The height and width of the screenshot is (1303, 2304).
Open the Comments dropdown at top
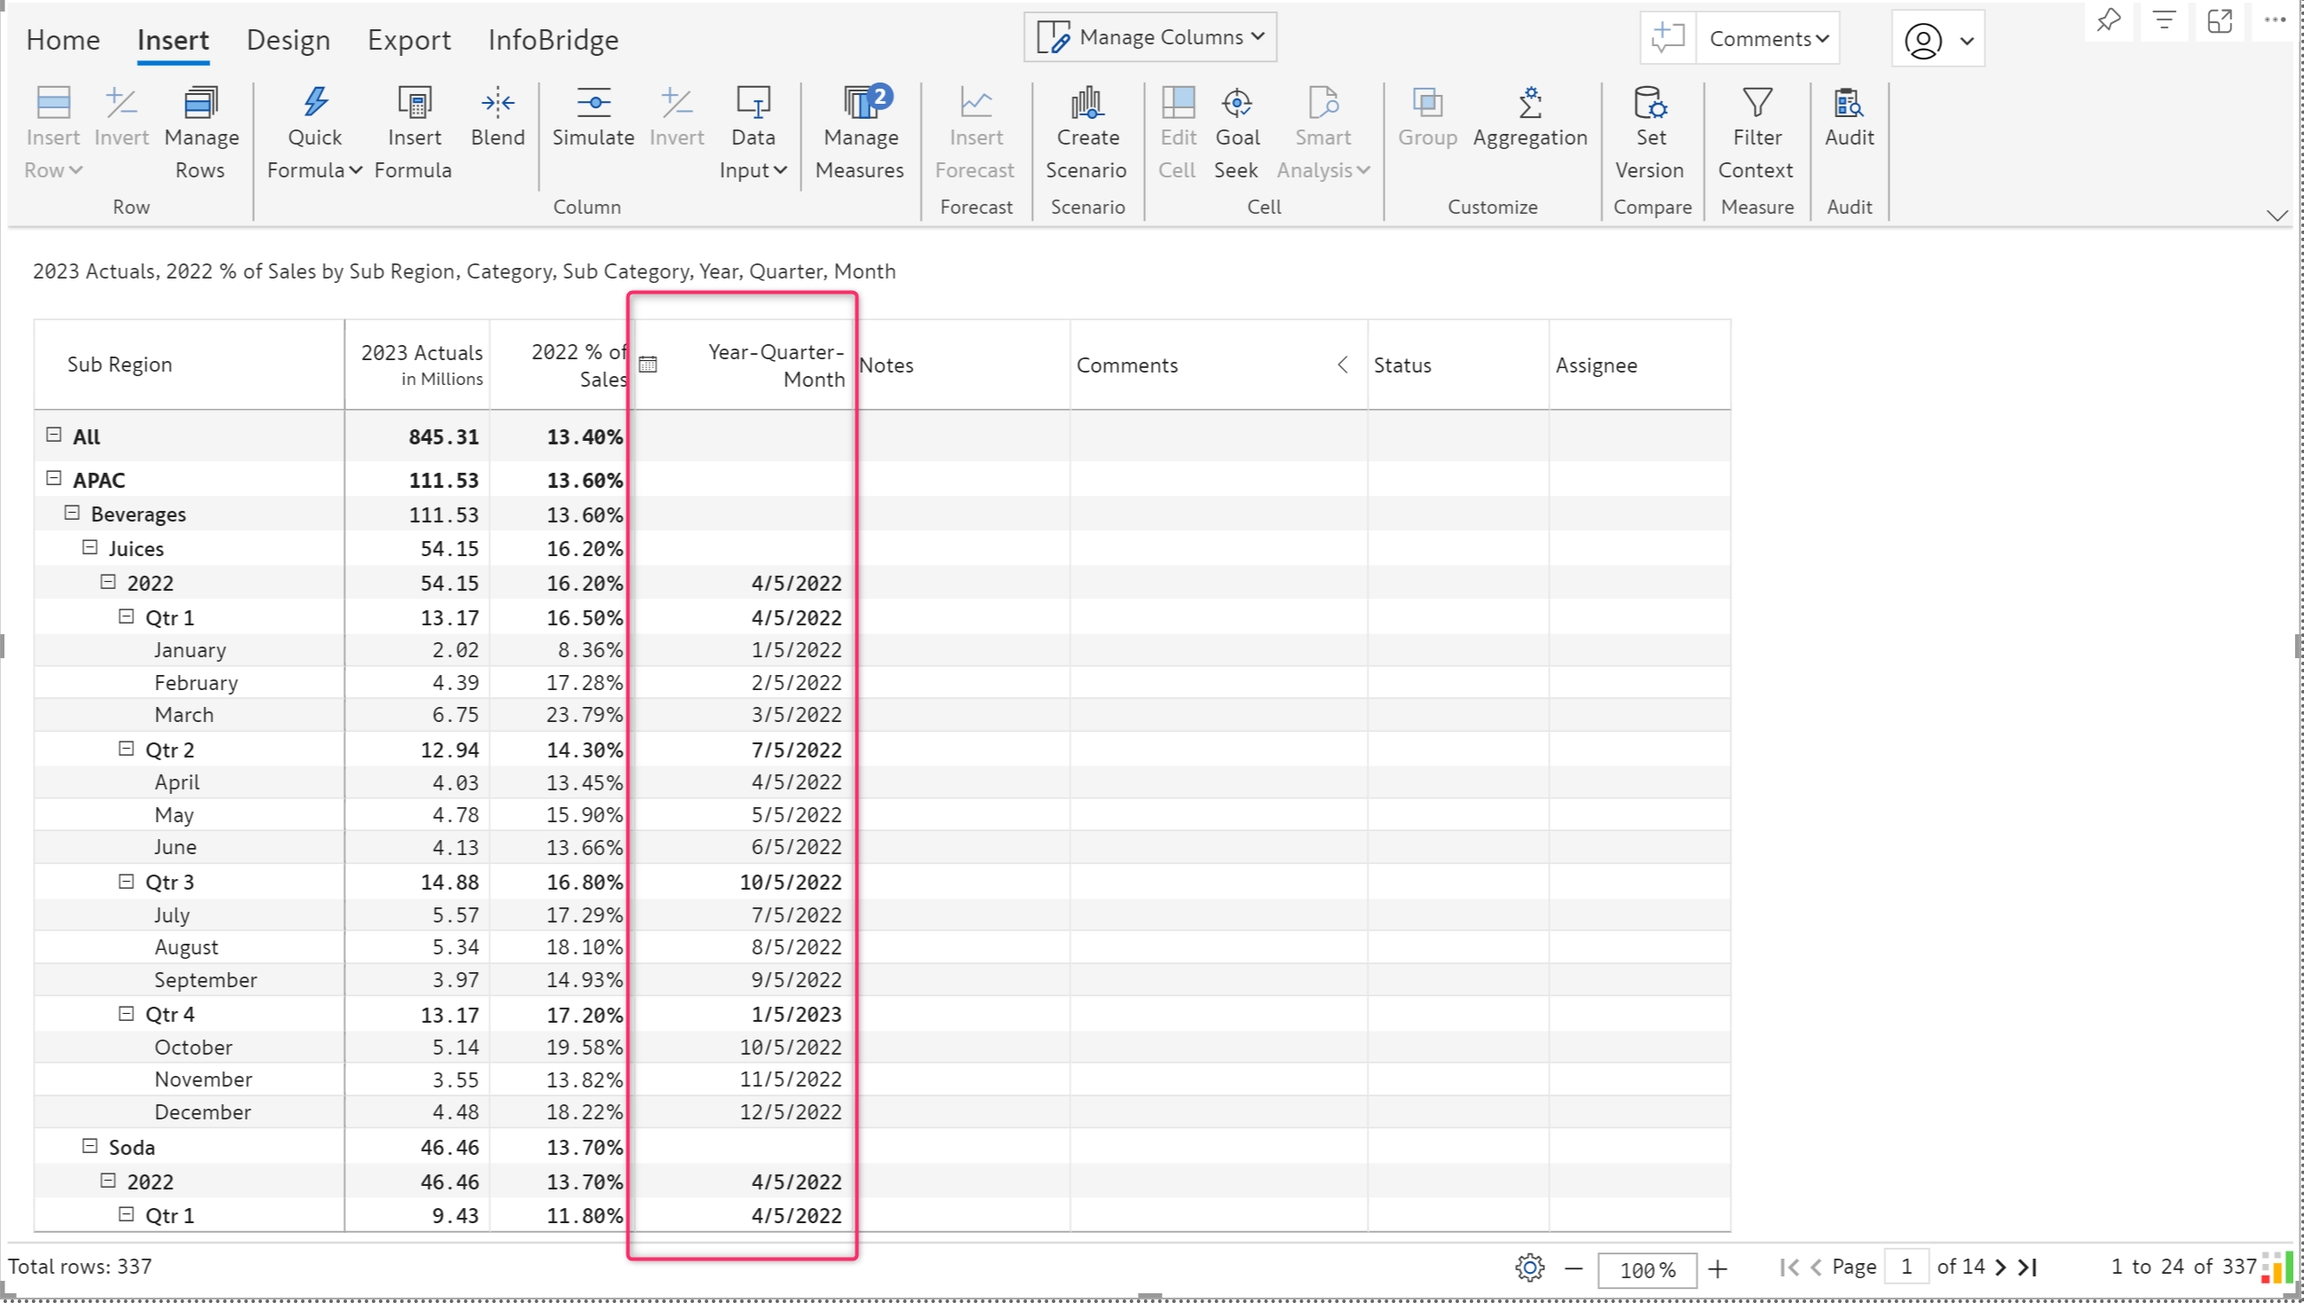point(1768,39)
